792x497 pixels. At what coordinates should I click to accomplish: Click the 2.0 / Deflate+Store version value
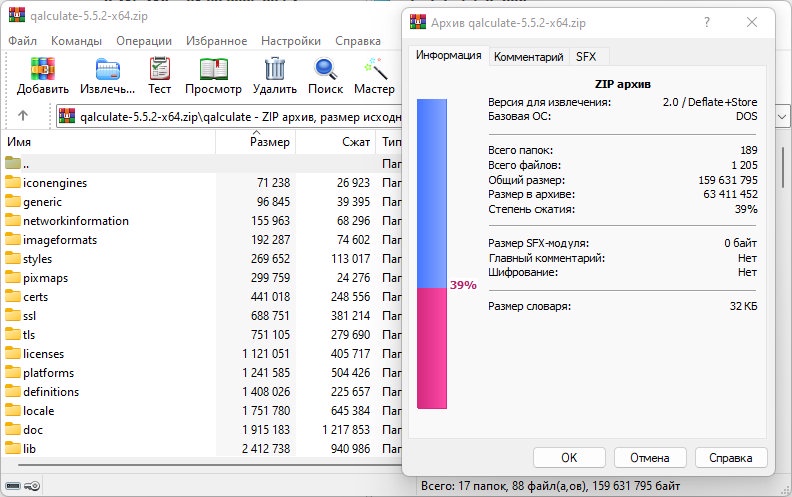pos(710,102)
